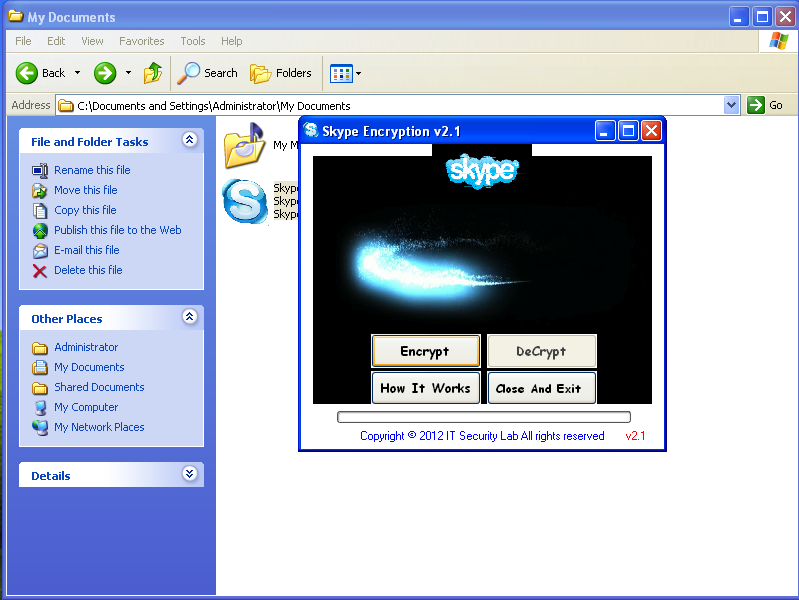This screenshot has width=799, height=600.
Task: Open the Favorites menu
Action: [142, 41]
